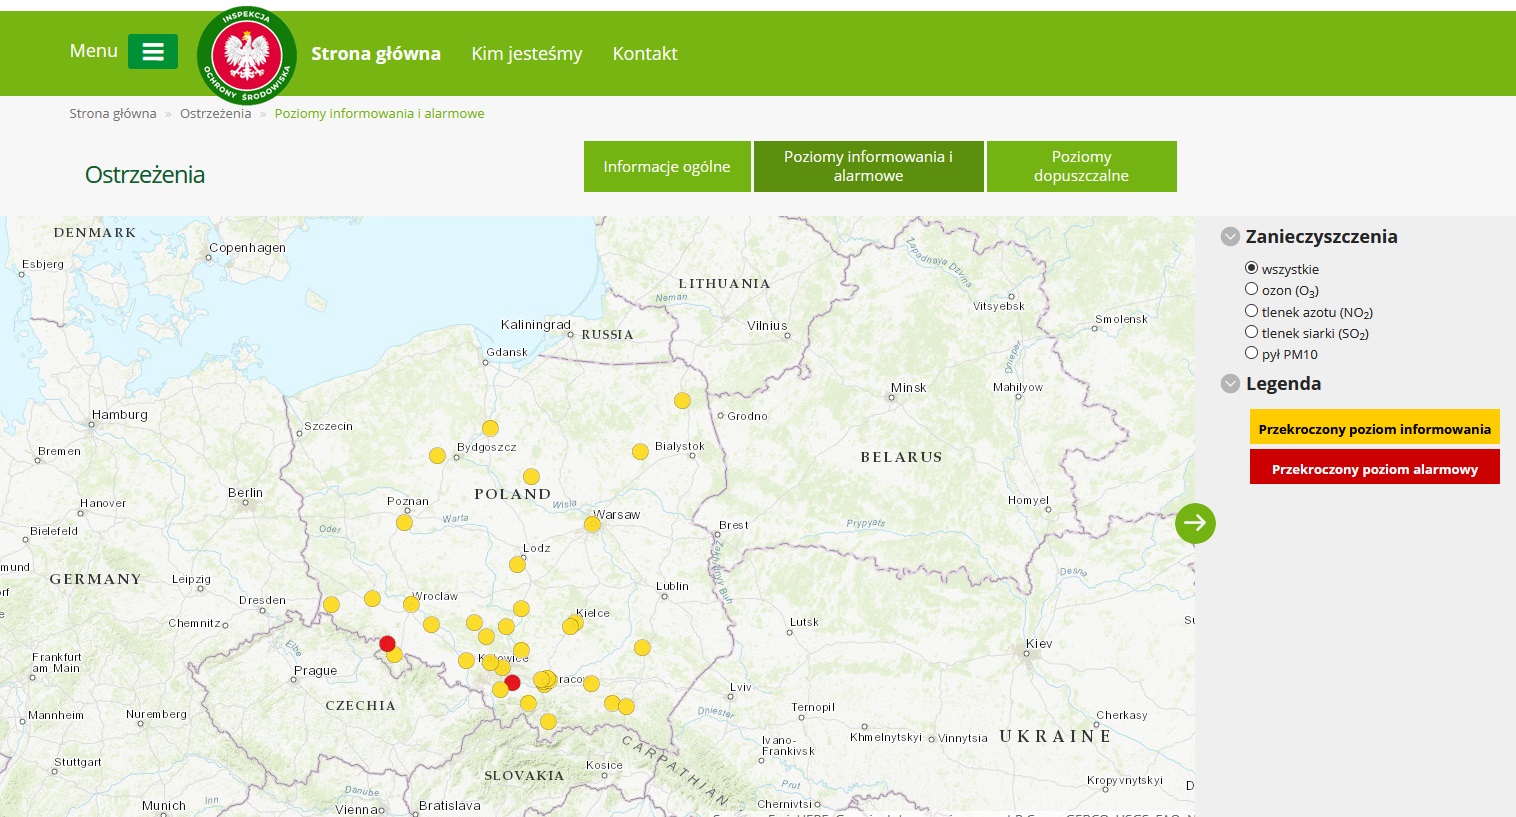Collapse the Legenda section chevron

pos(1231,384)
